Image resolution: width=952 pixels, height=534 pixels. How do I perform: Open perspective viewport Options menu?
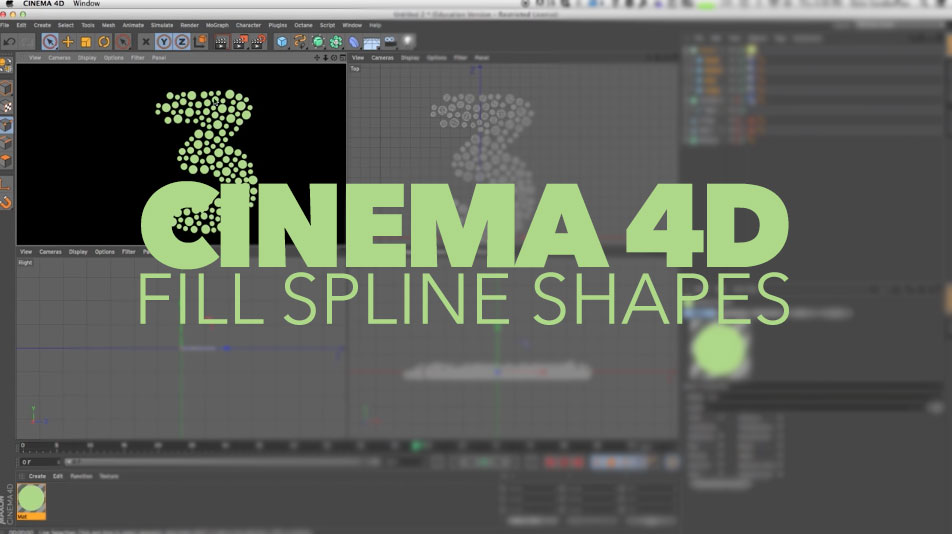pyautogui.click(x=114, y=58)
